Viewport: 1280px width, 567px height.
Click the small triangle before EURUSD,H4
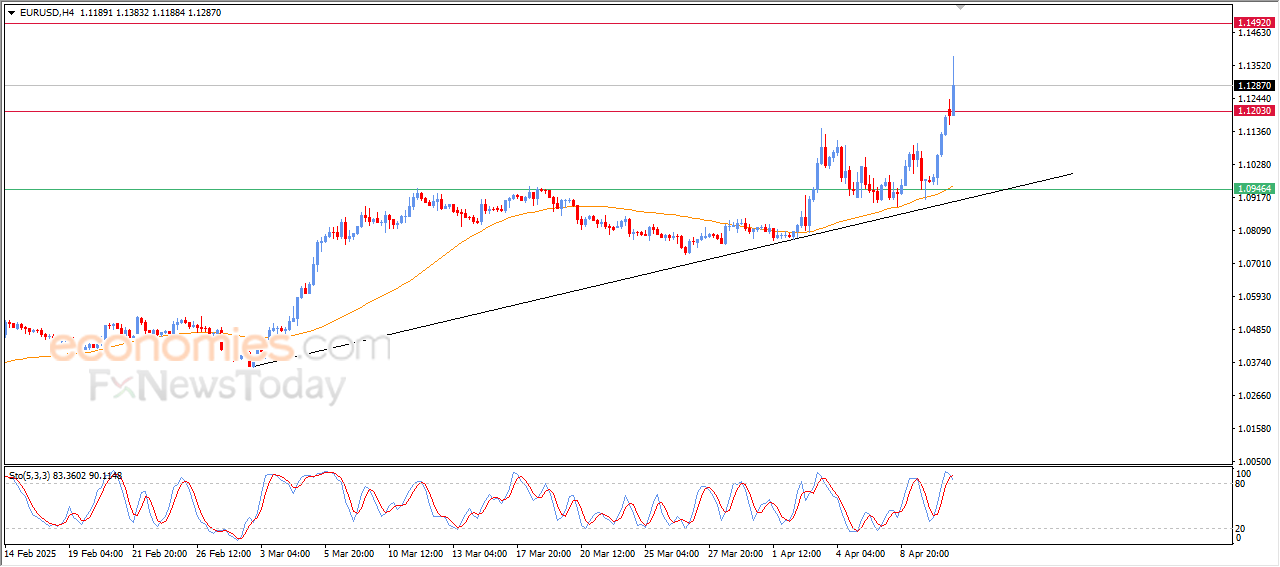(x=12, y=12)
